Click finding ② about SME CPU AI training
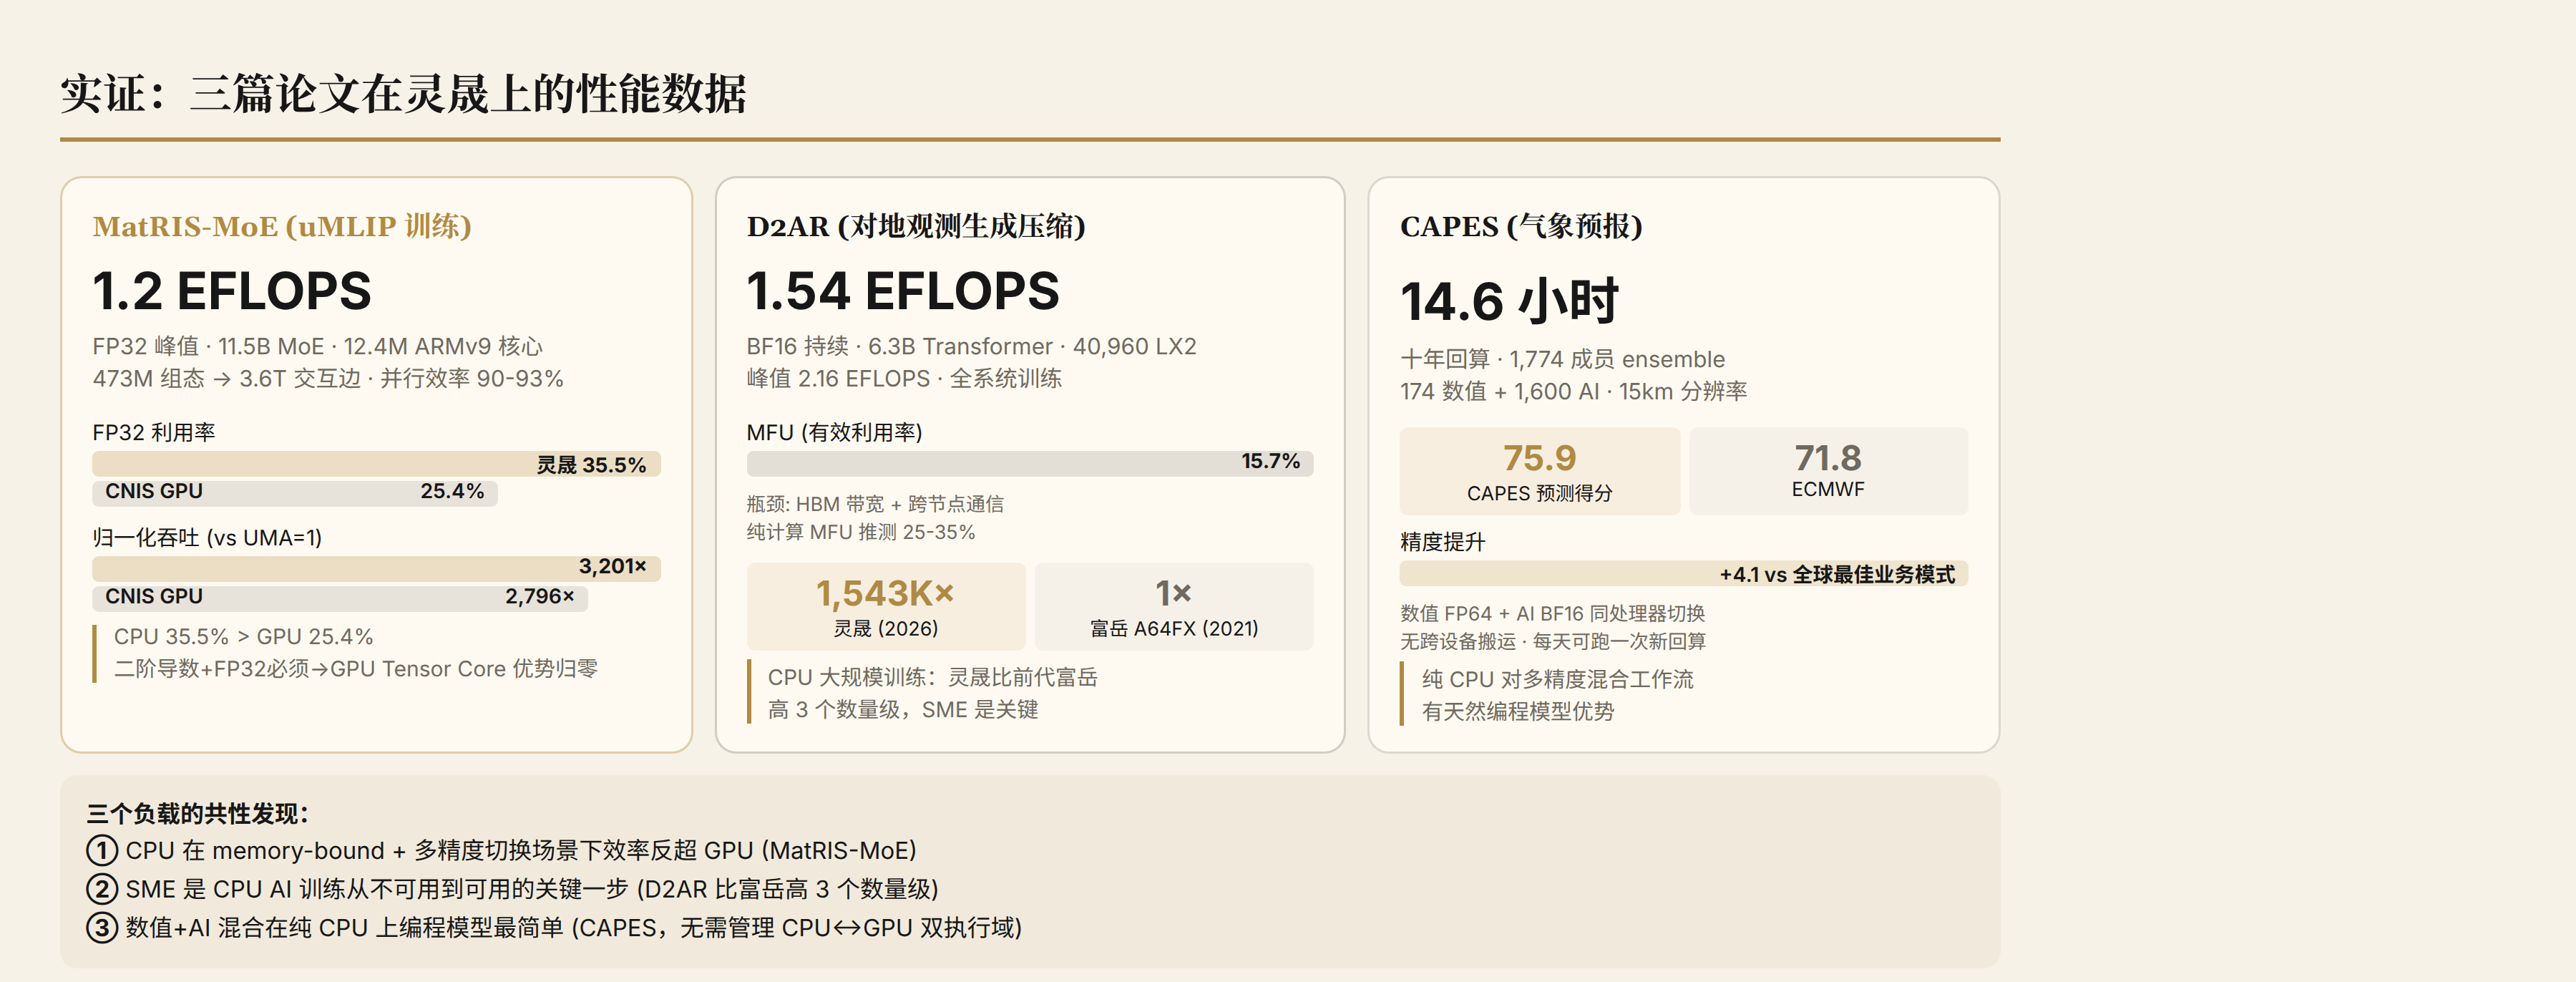This screenshot has height=982, width=2576. (512, 889)
